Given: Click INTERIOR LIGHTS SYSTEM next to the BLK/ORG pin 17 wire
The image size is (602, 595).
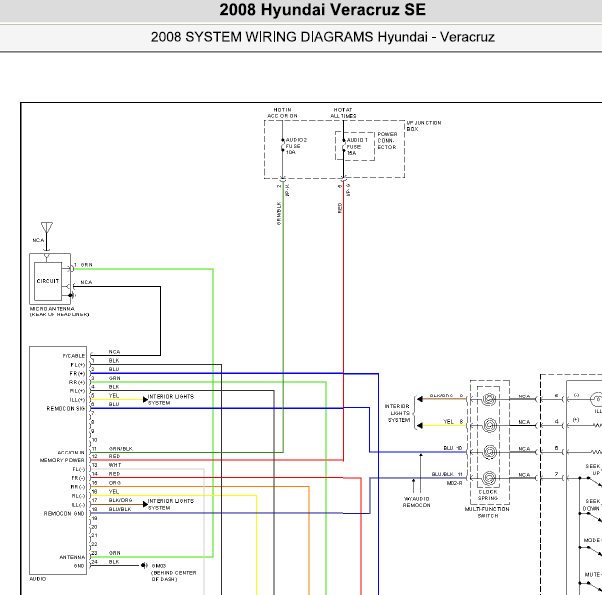Looking at the screenshot, I should pos(171,504).
